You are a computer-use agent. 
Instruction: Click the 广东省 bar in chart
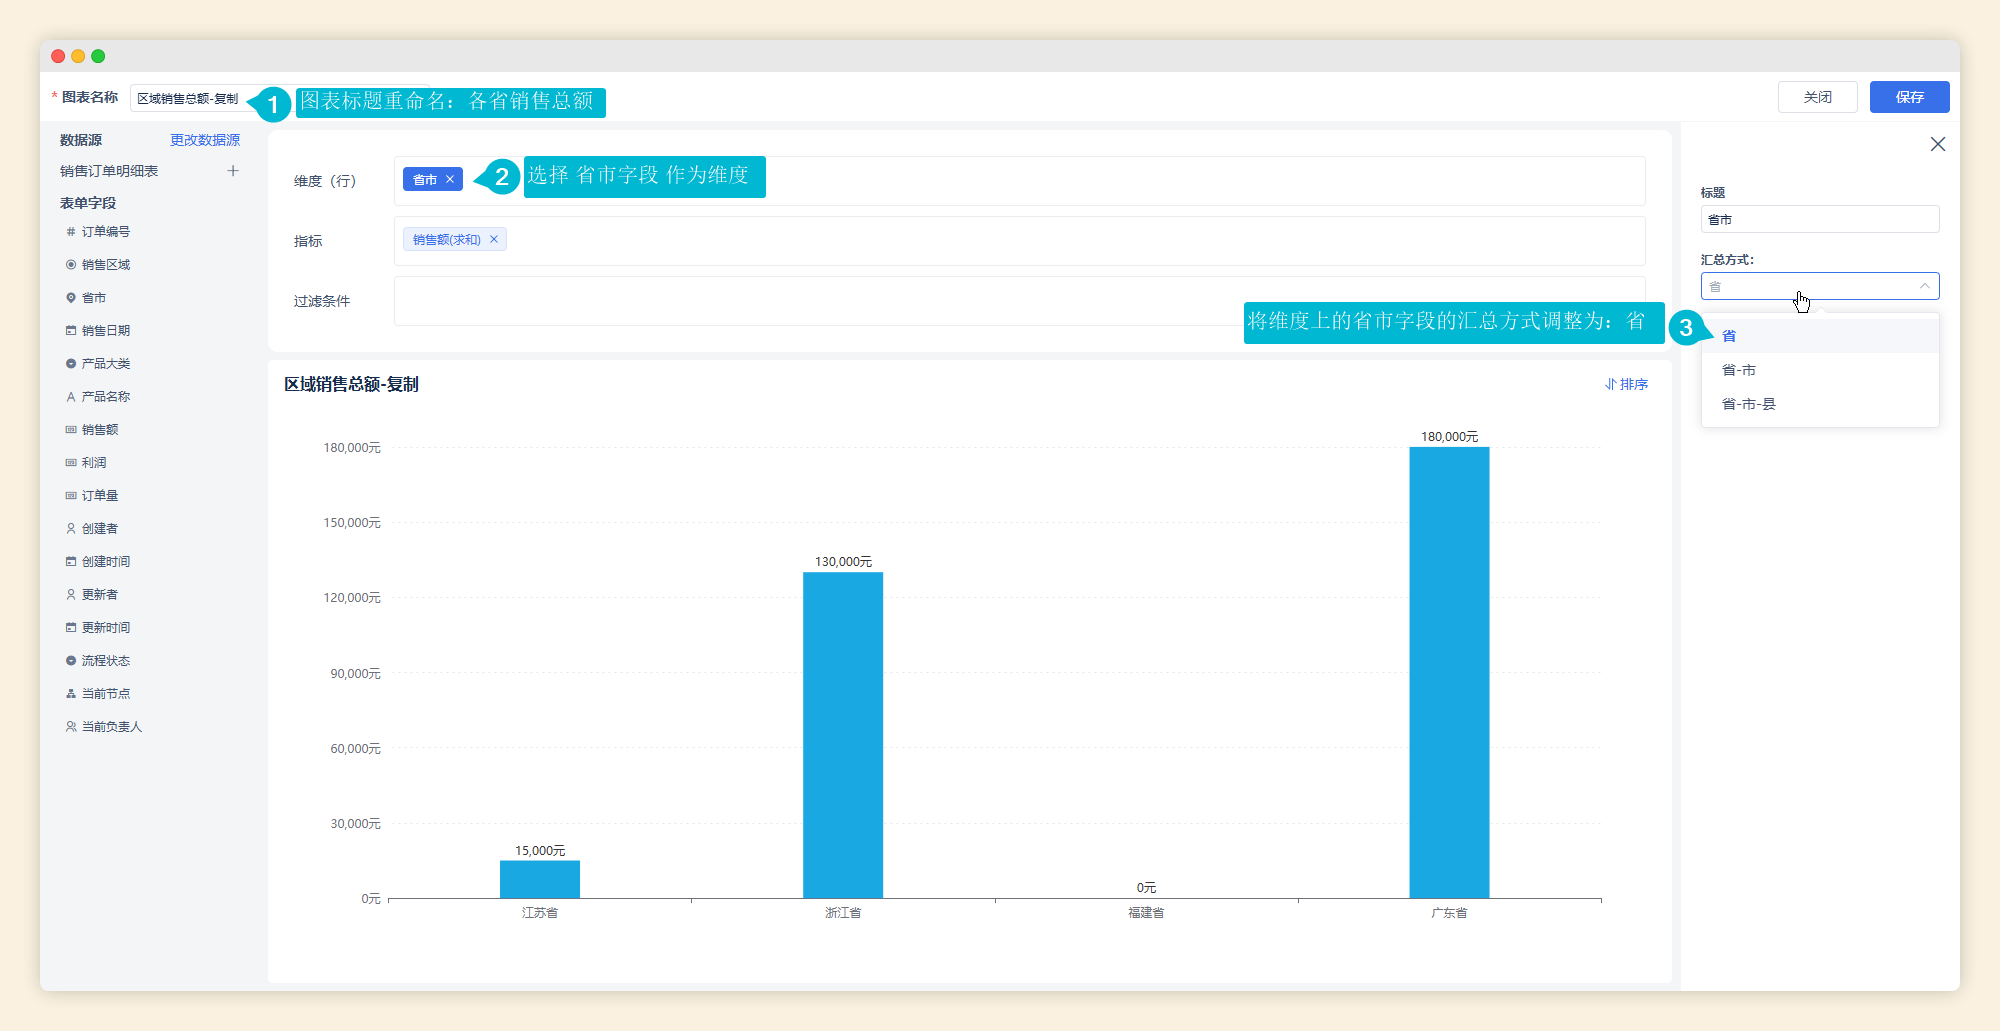(1449, 672)
